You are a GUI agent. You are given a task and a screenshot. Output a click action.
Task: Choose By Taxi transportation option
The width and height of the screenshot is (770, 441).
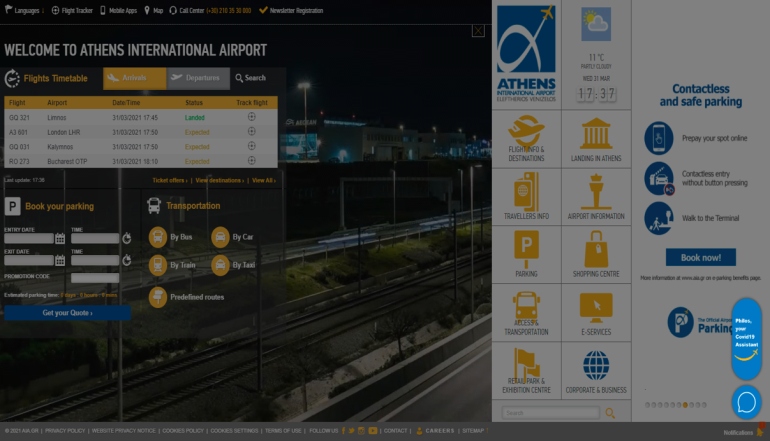220,265
